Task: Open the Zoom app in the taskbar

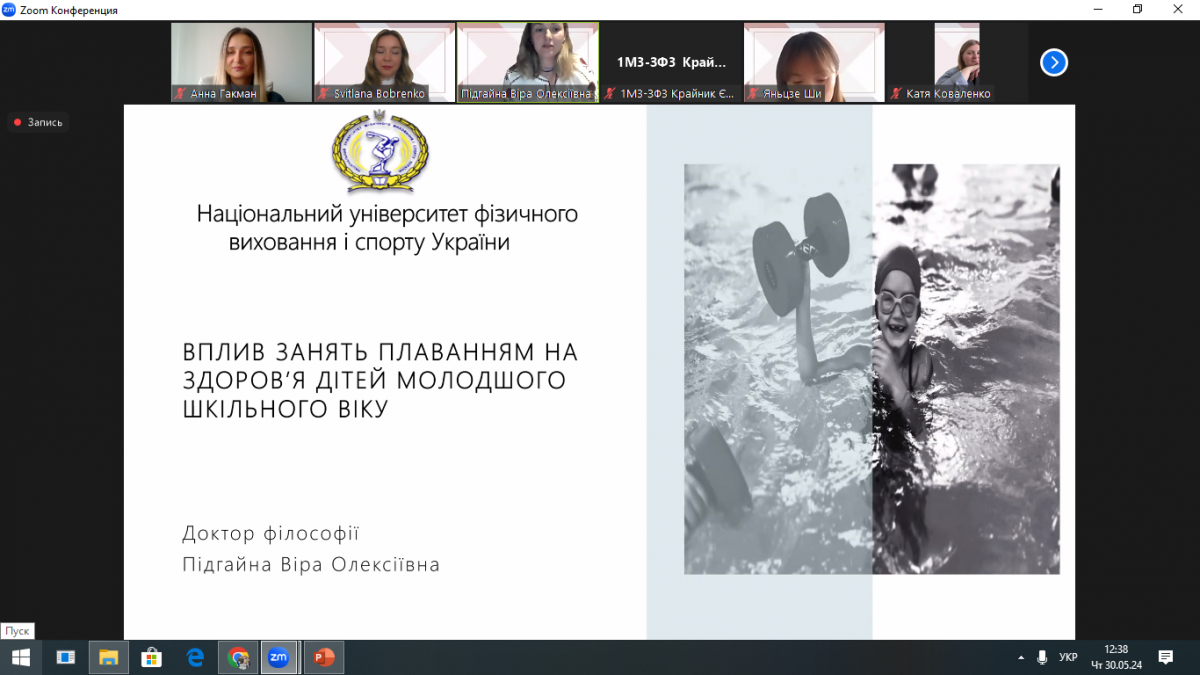Action: [279, 657]
